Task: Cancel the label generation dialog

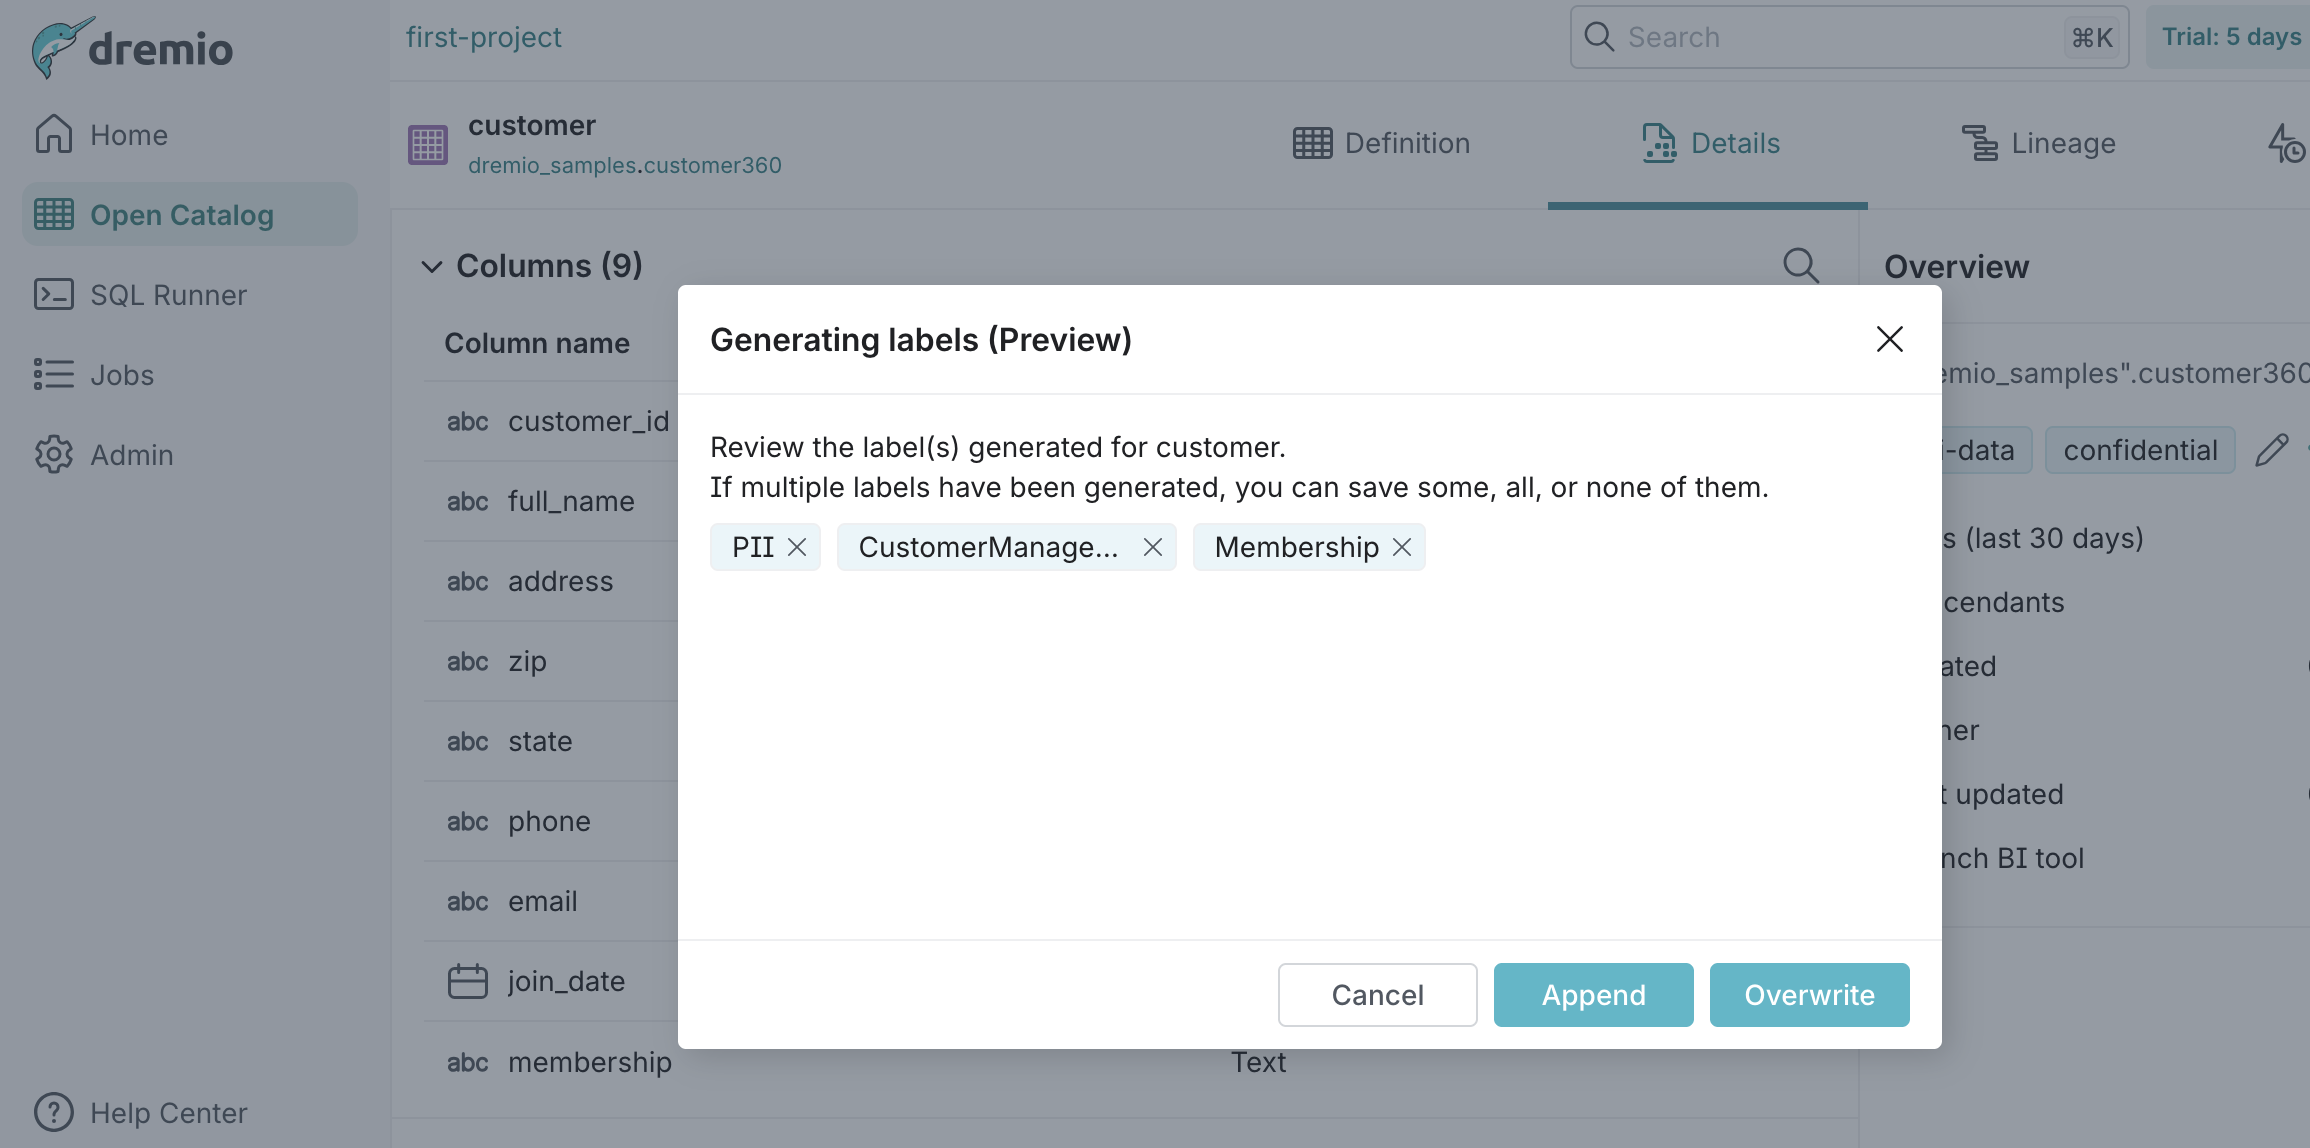Action: tap(1377, 994)
